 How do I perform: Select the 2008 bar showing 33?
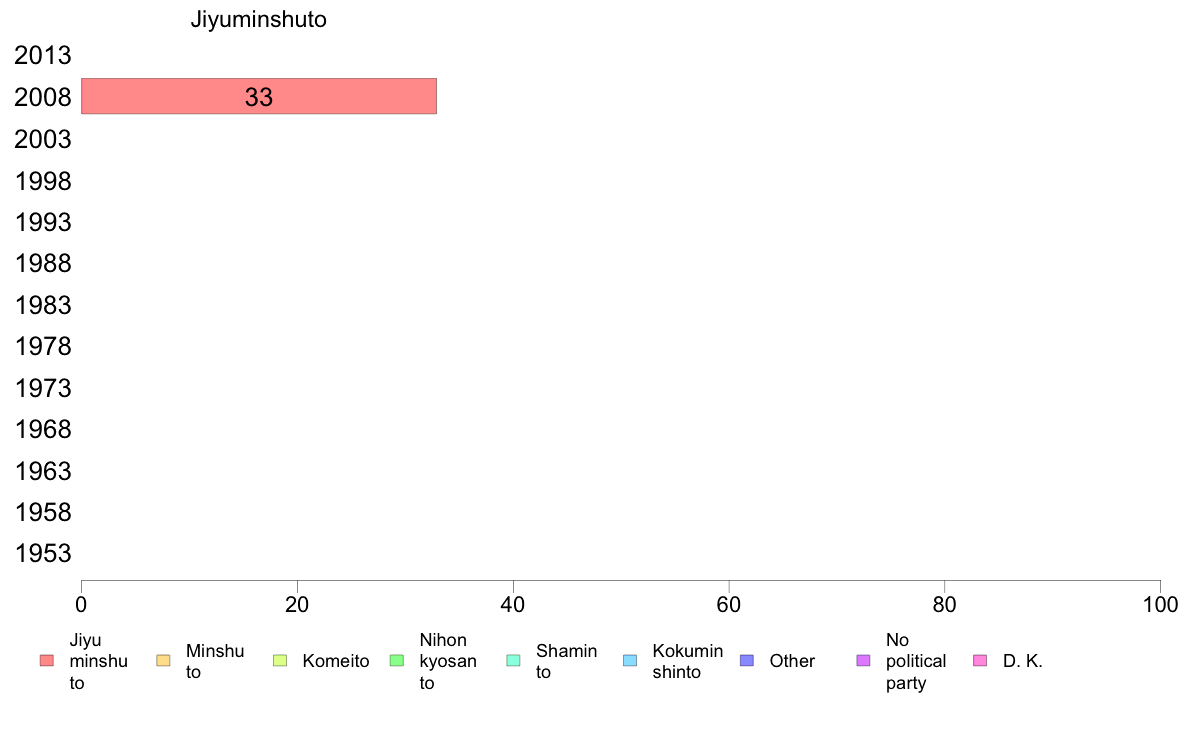point(259,96)
